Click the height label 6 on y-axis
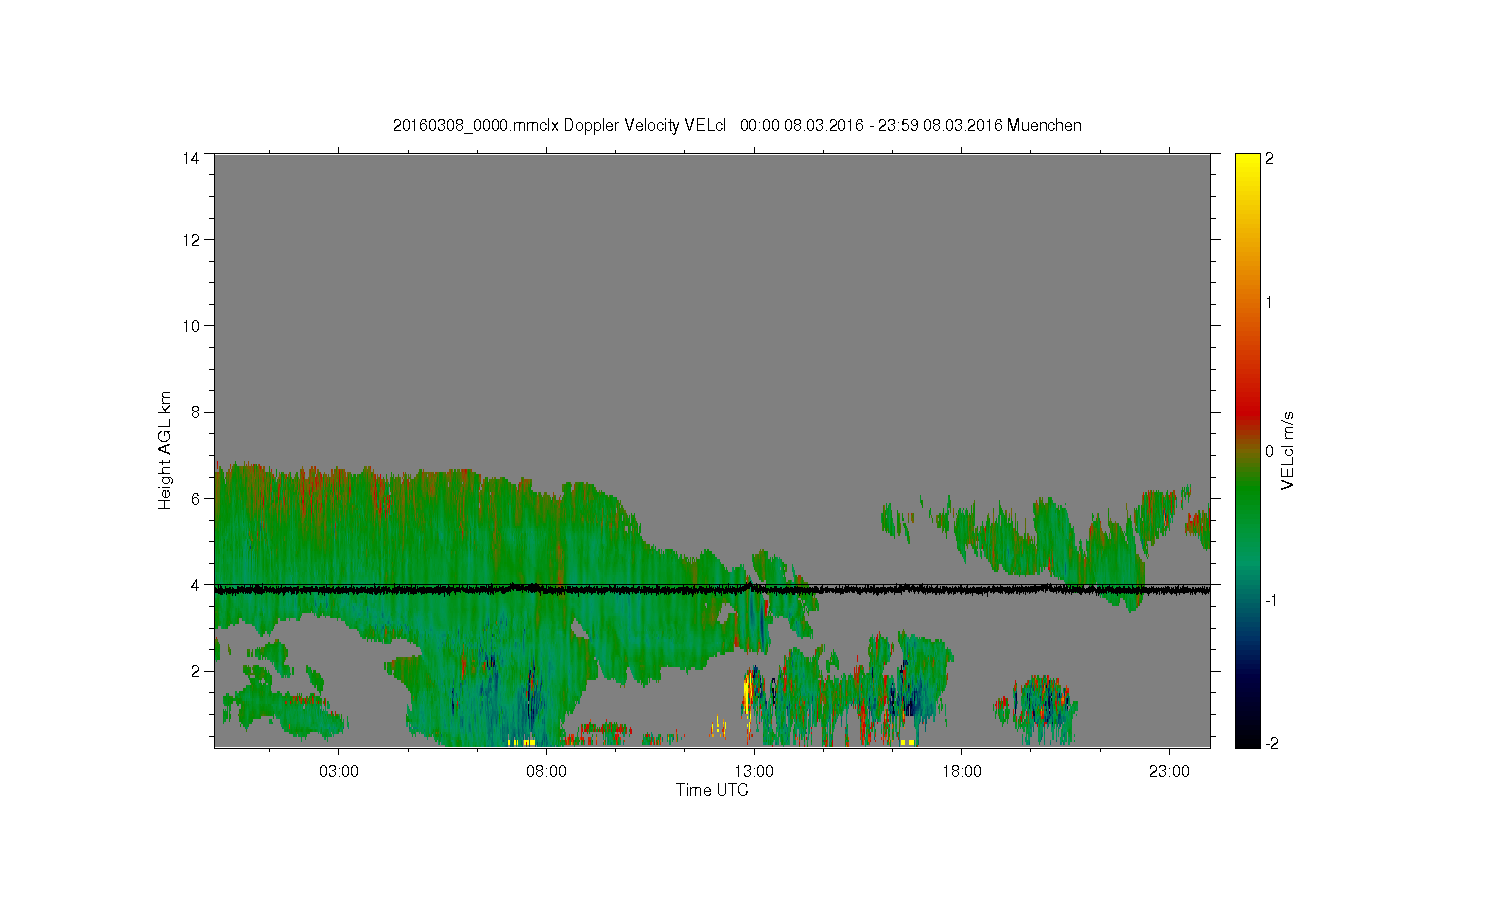 click(x=195, y=498)
